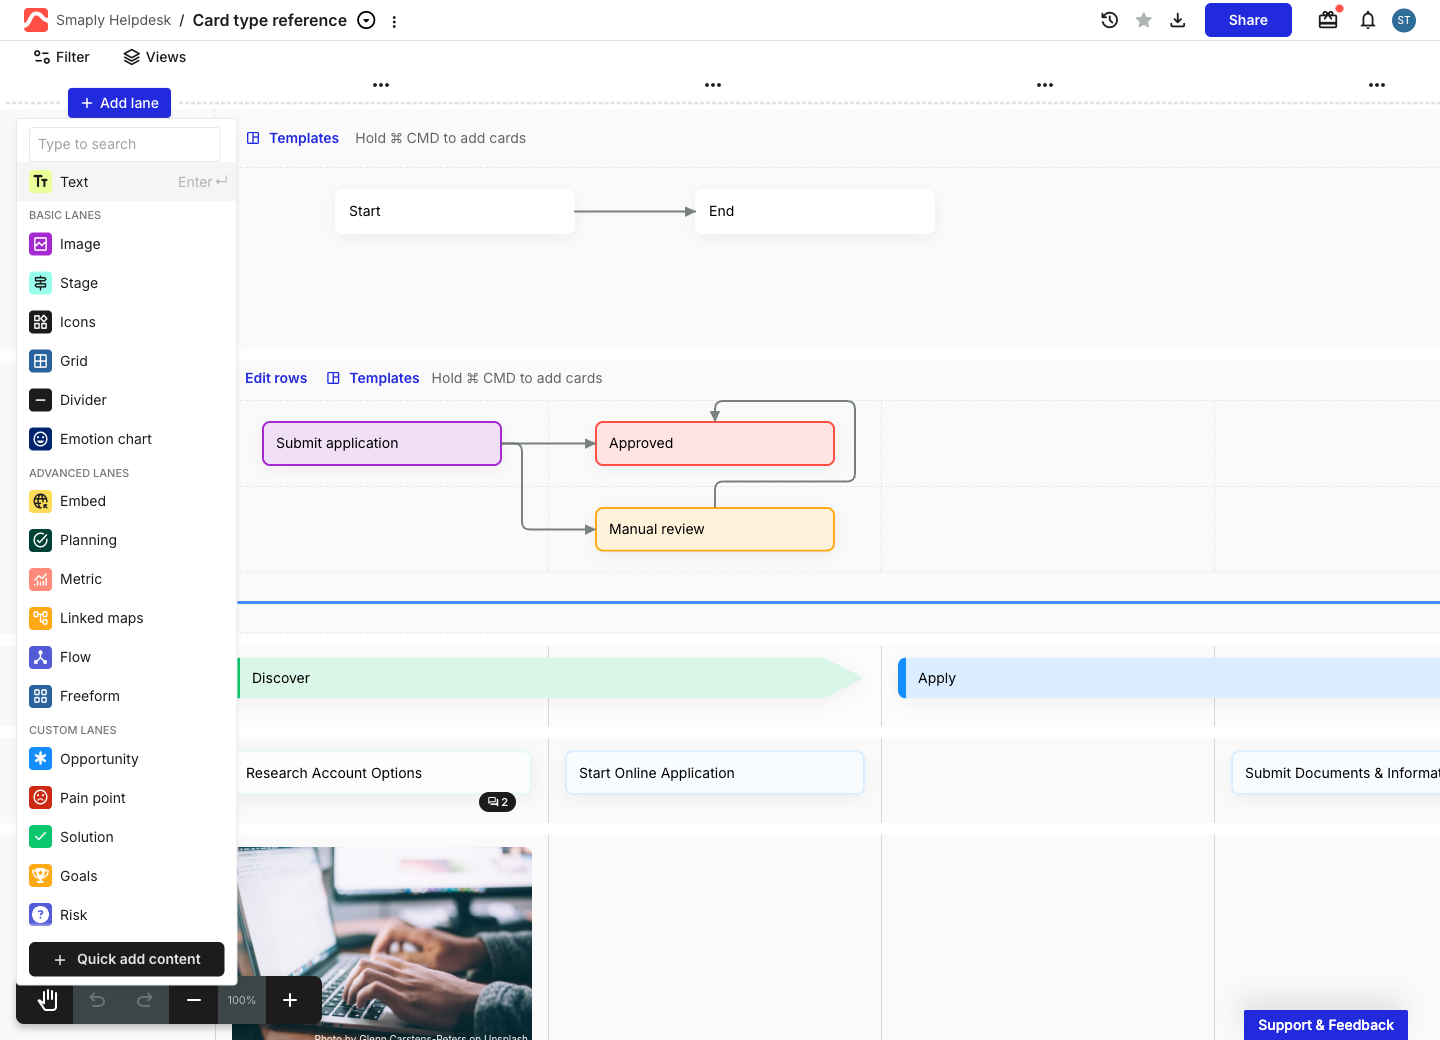The image size is (1440, 1040).
Task: Go to Smaply Helpdesk breadcrumb
Action: point(114,20)
